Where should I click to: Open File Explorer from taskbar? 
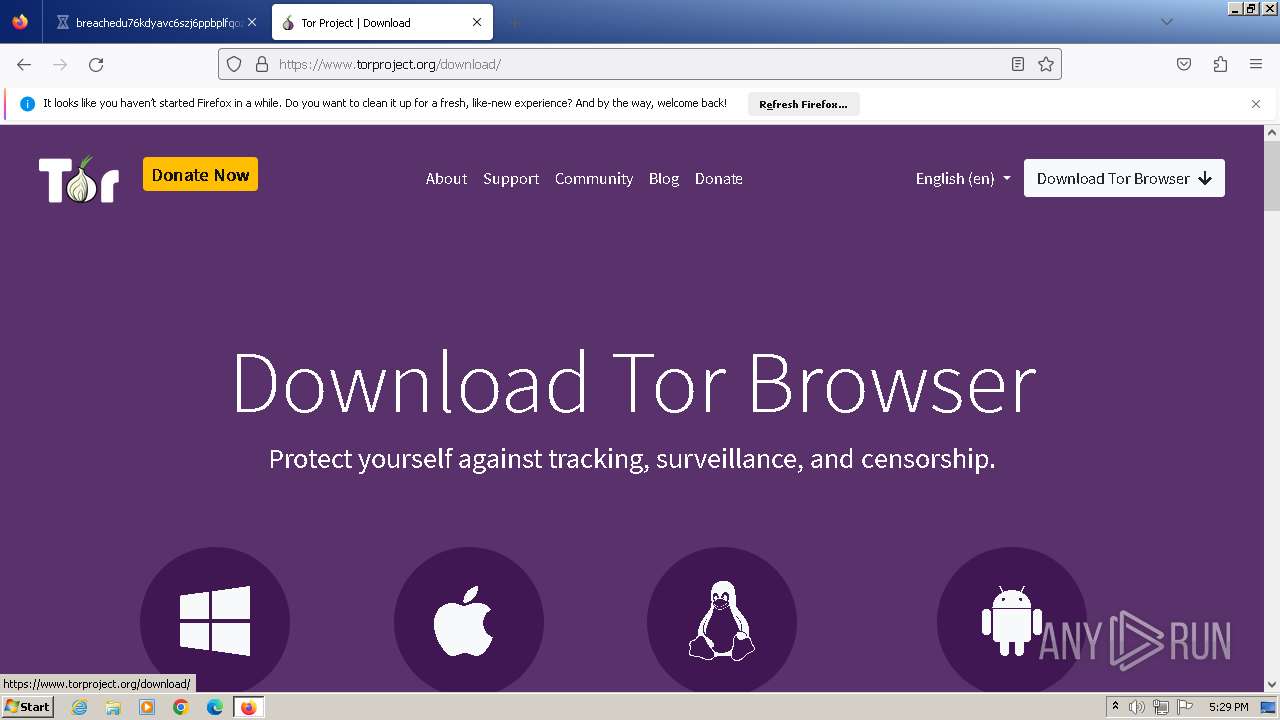click(x=113, y=707)
